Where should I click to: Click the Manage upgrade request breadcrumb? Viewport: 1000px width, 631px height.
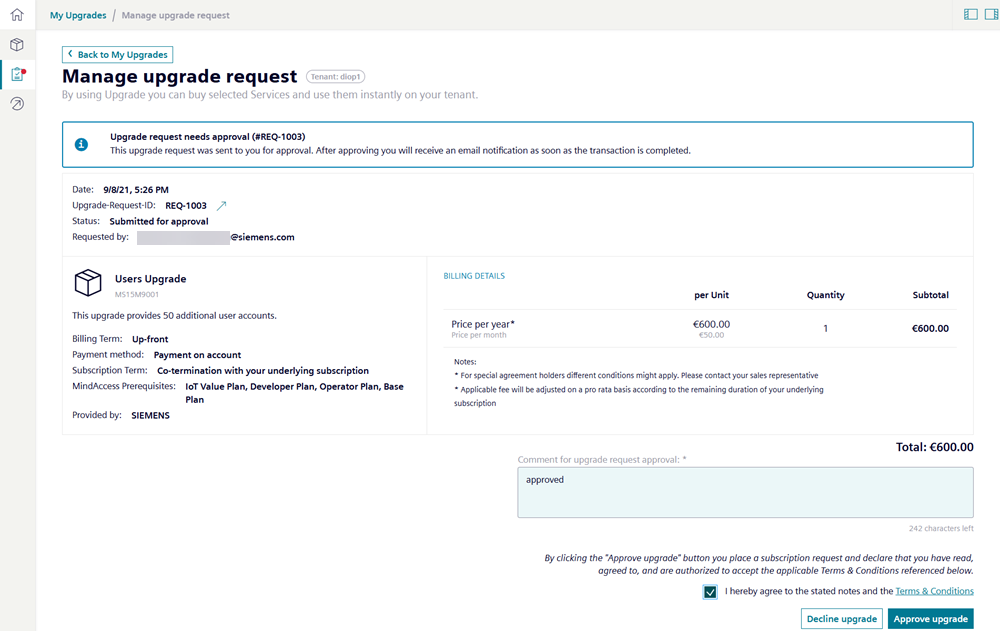[175, 15]
